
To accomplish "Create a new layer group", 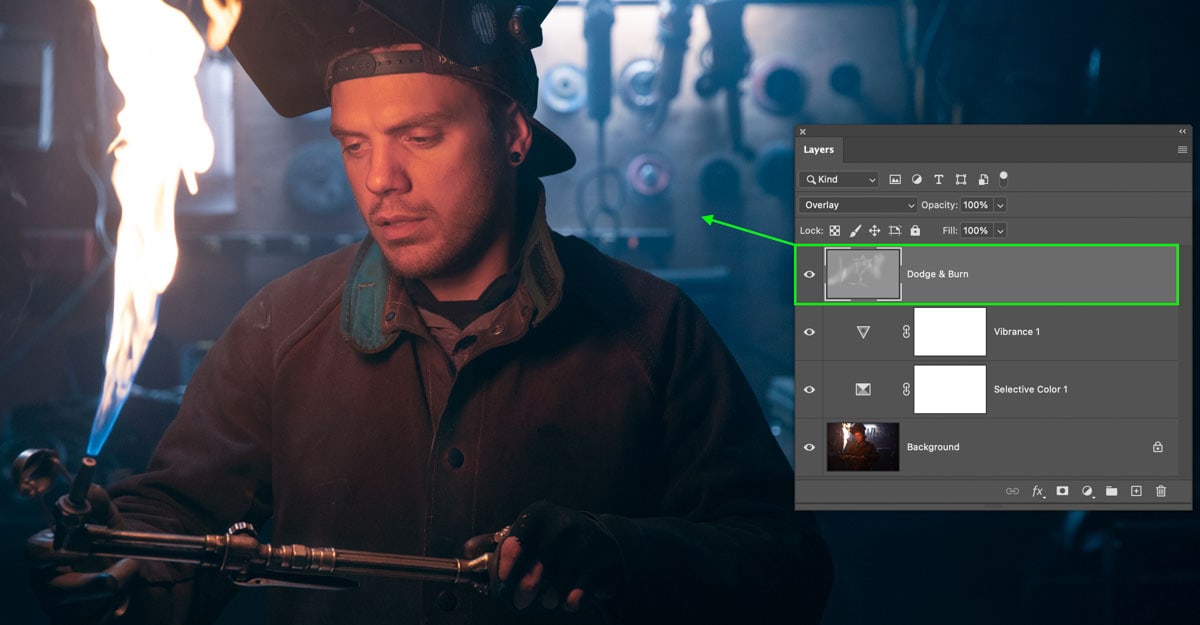I will [1111, 491].
